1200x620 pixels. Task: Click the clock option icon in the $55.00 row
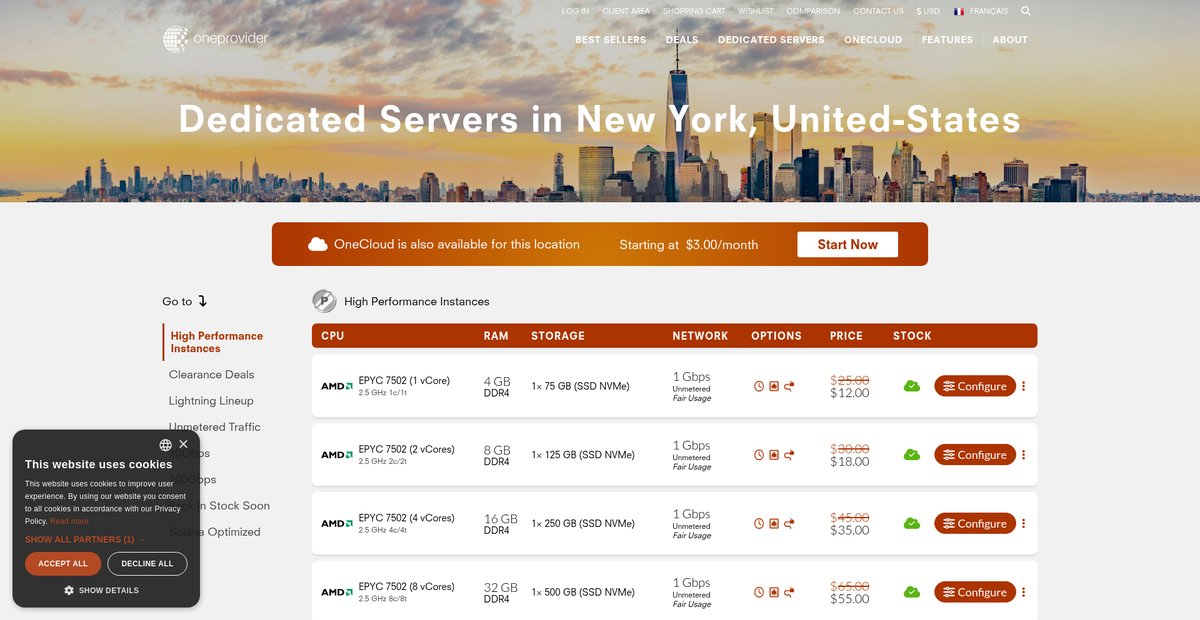point(759,592)
